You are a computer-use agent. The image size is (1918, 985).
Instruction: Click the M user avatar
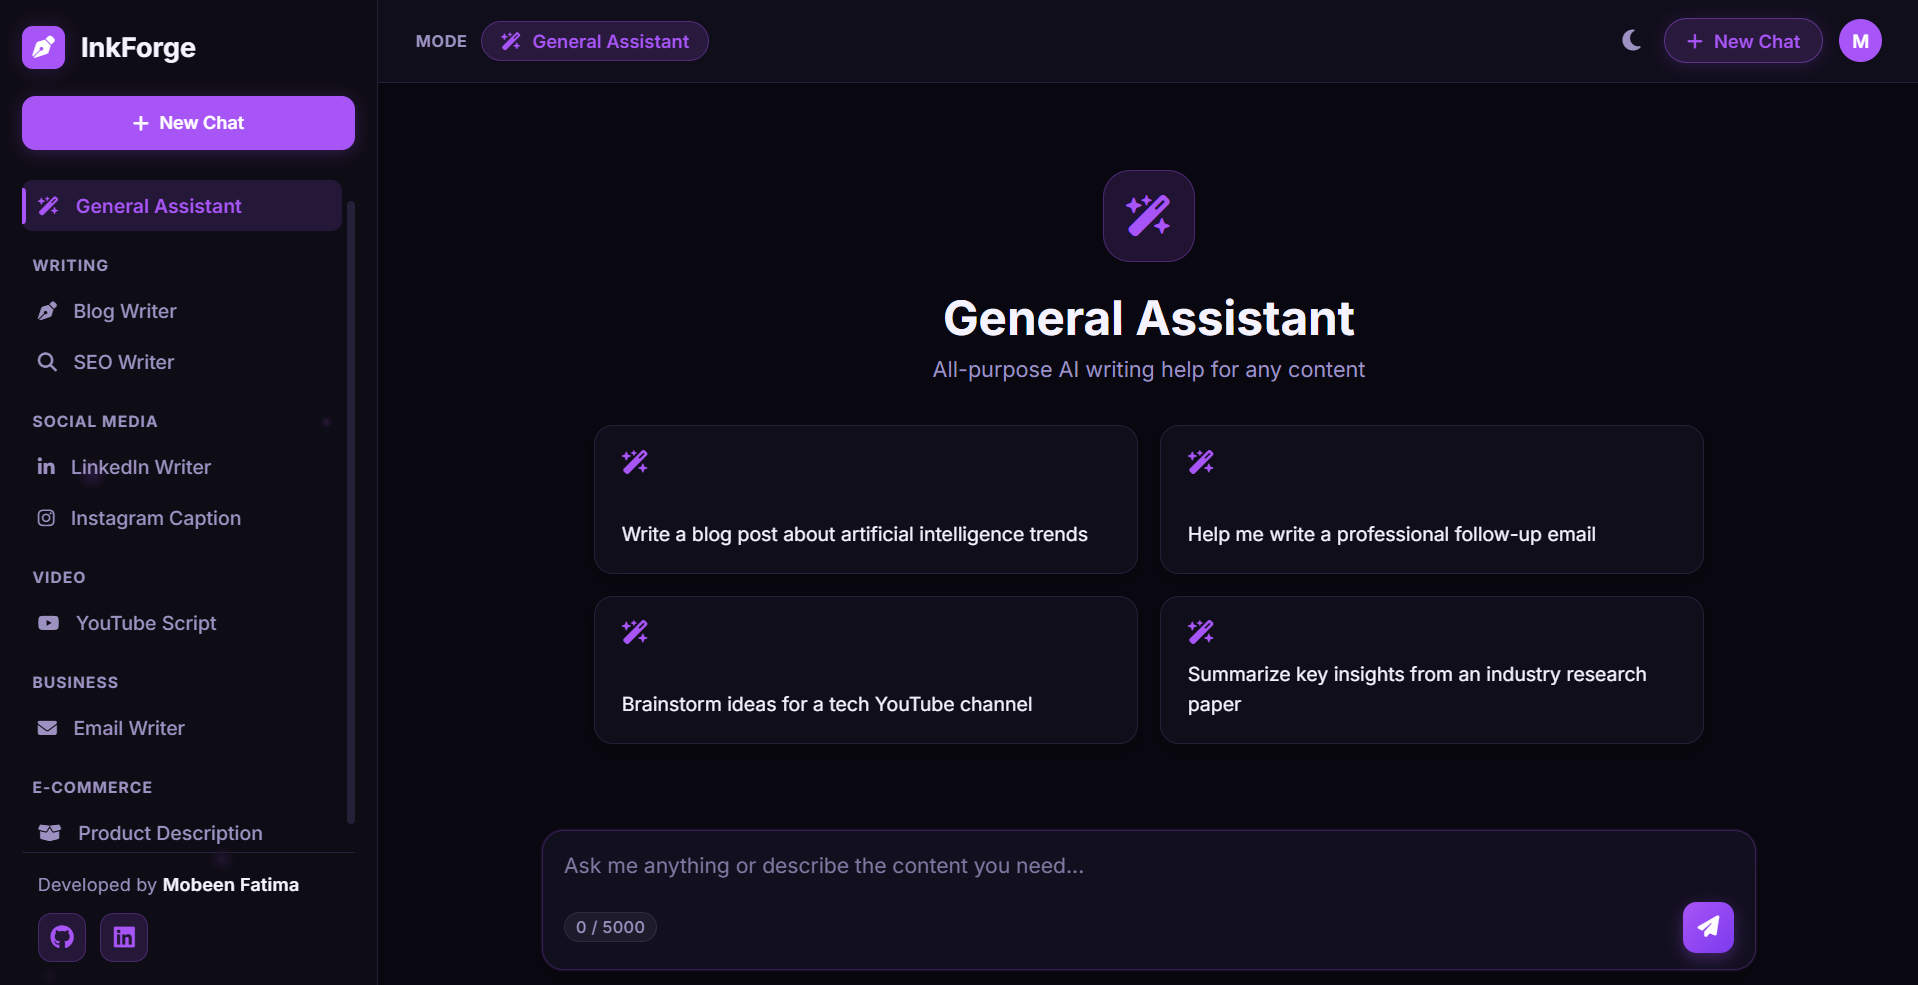1860,41
